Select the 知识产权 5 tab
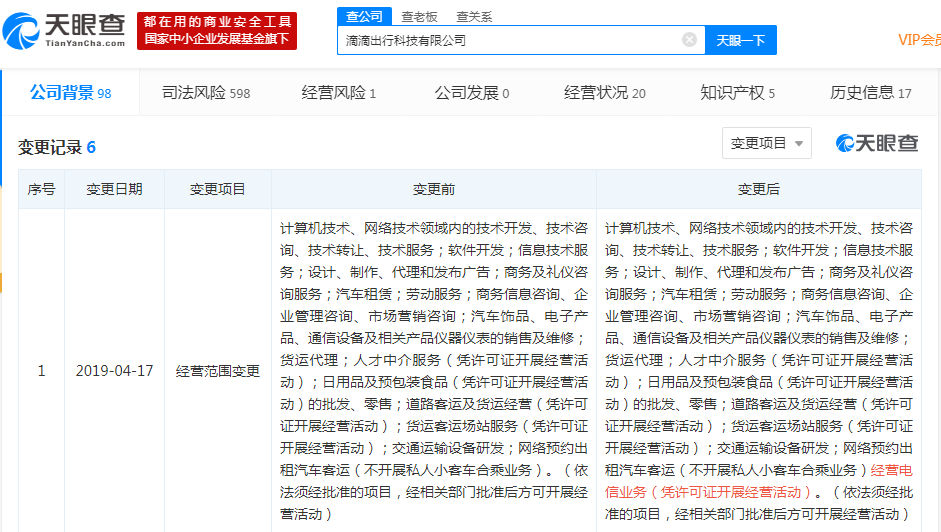941x532 pixels. click(738, 92)
